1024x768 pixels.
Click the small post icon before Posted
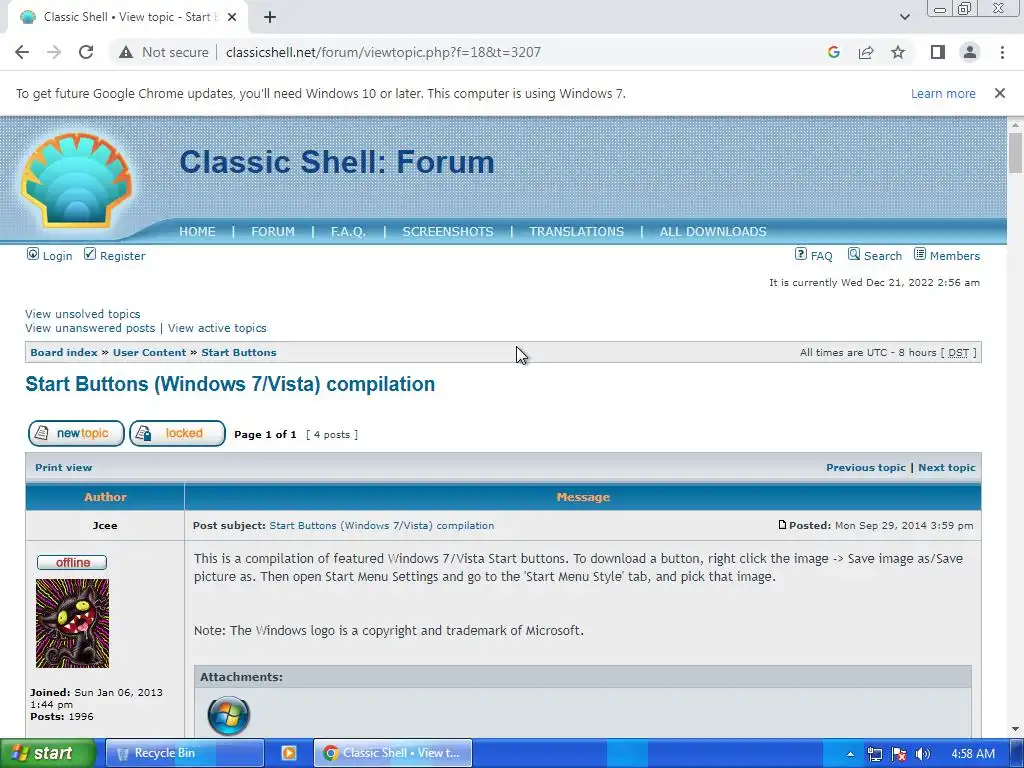click(x=782, y=525)
